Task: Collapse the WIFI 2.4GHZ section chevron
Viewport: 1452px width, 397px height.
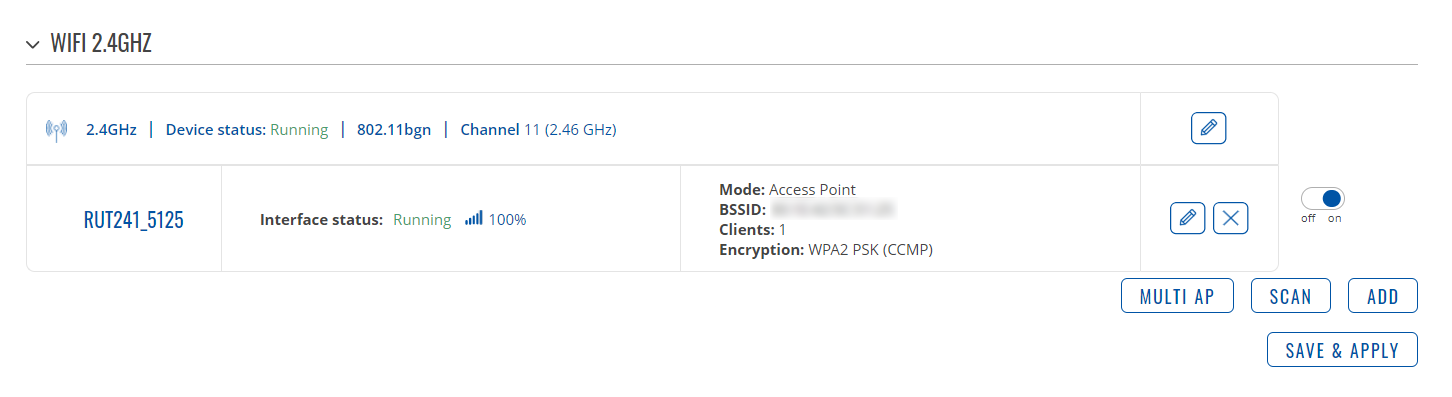Action: (x=34, y=44)
